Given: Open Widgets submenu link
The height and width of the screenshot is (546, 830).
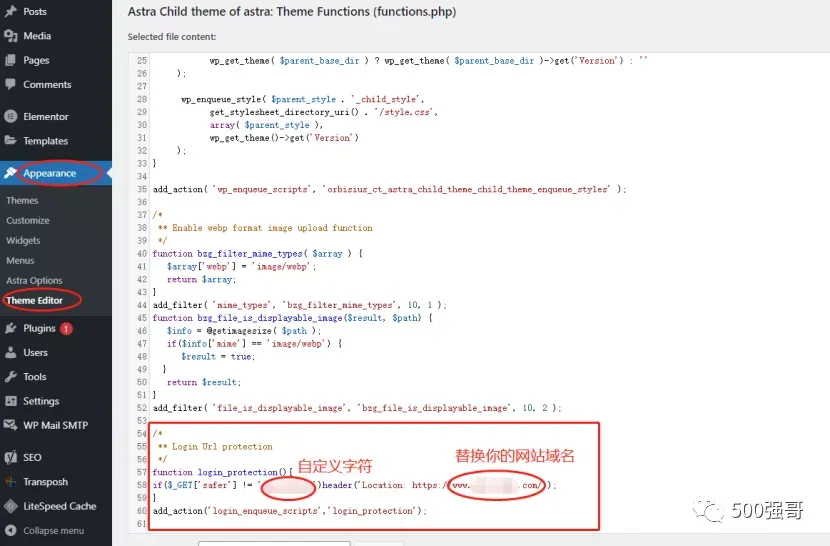Looking at the screenshot, I should [x=23, y=240].
